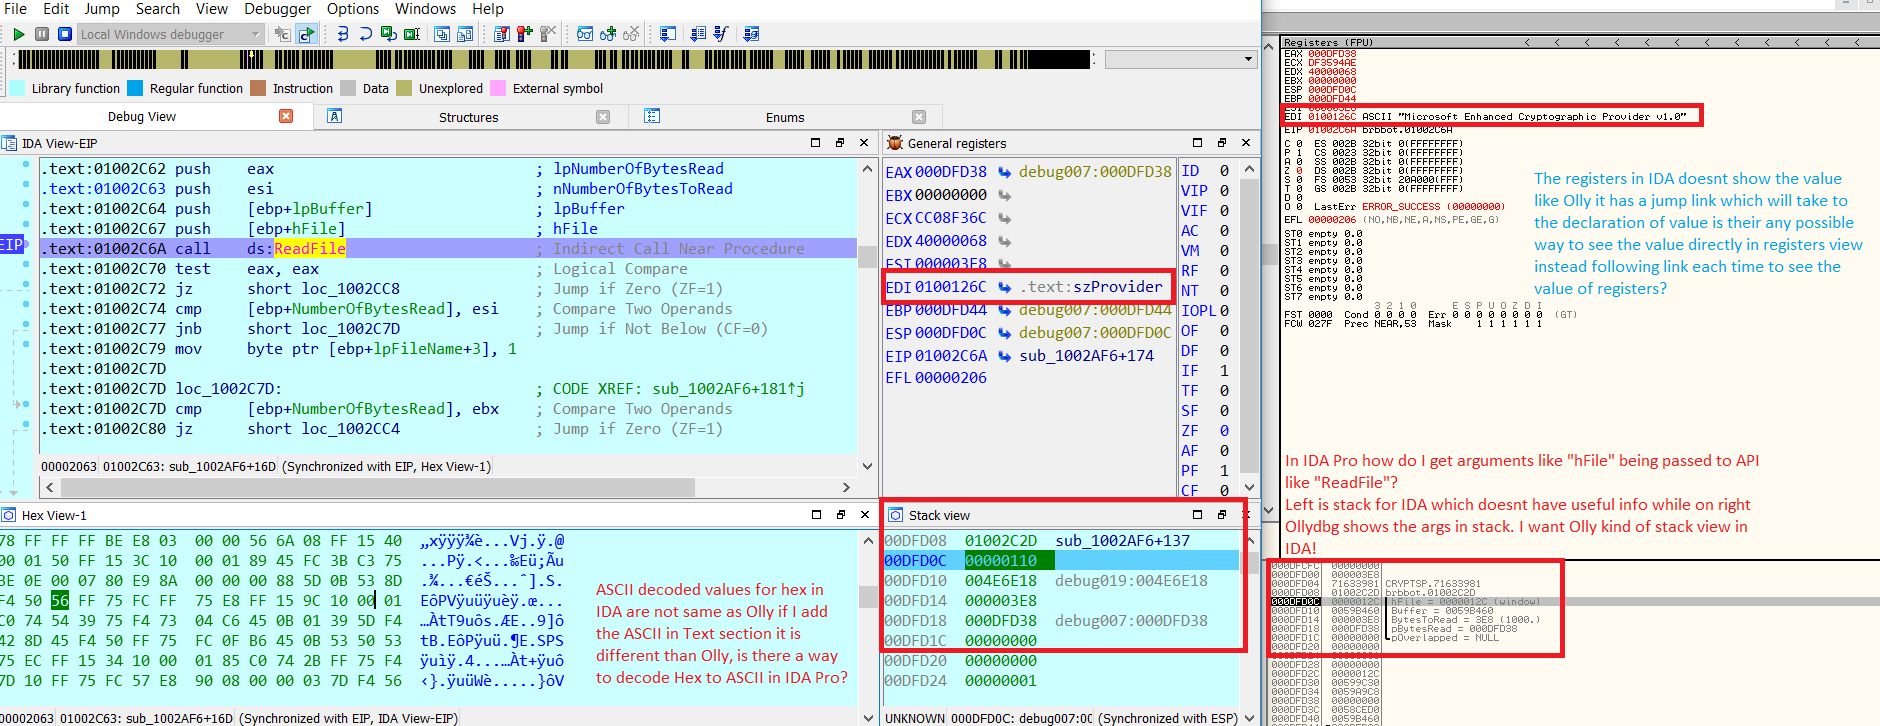
Task: Click the IDA View vertical scrollbar thumb
Action: 867,257
